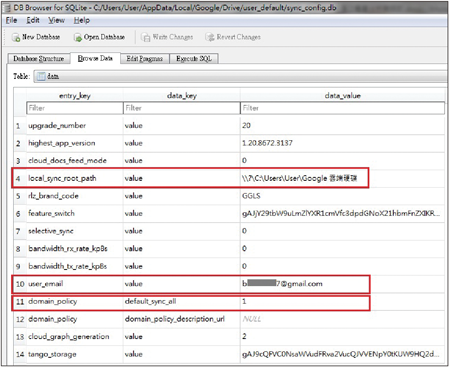Select the bandwidth_tx_rate_kpBs cell
This screenshot has height=368, width=450.
click(75, 266)
